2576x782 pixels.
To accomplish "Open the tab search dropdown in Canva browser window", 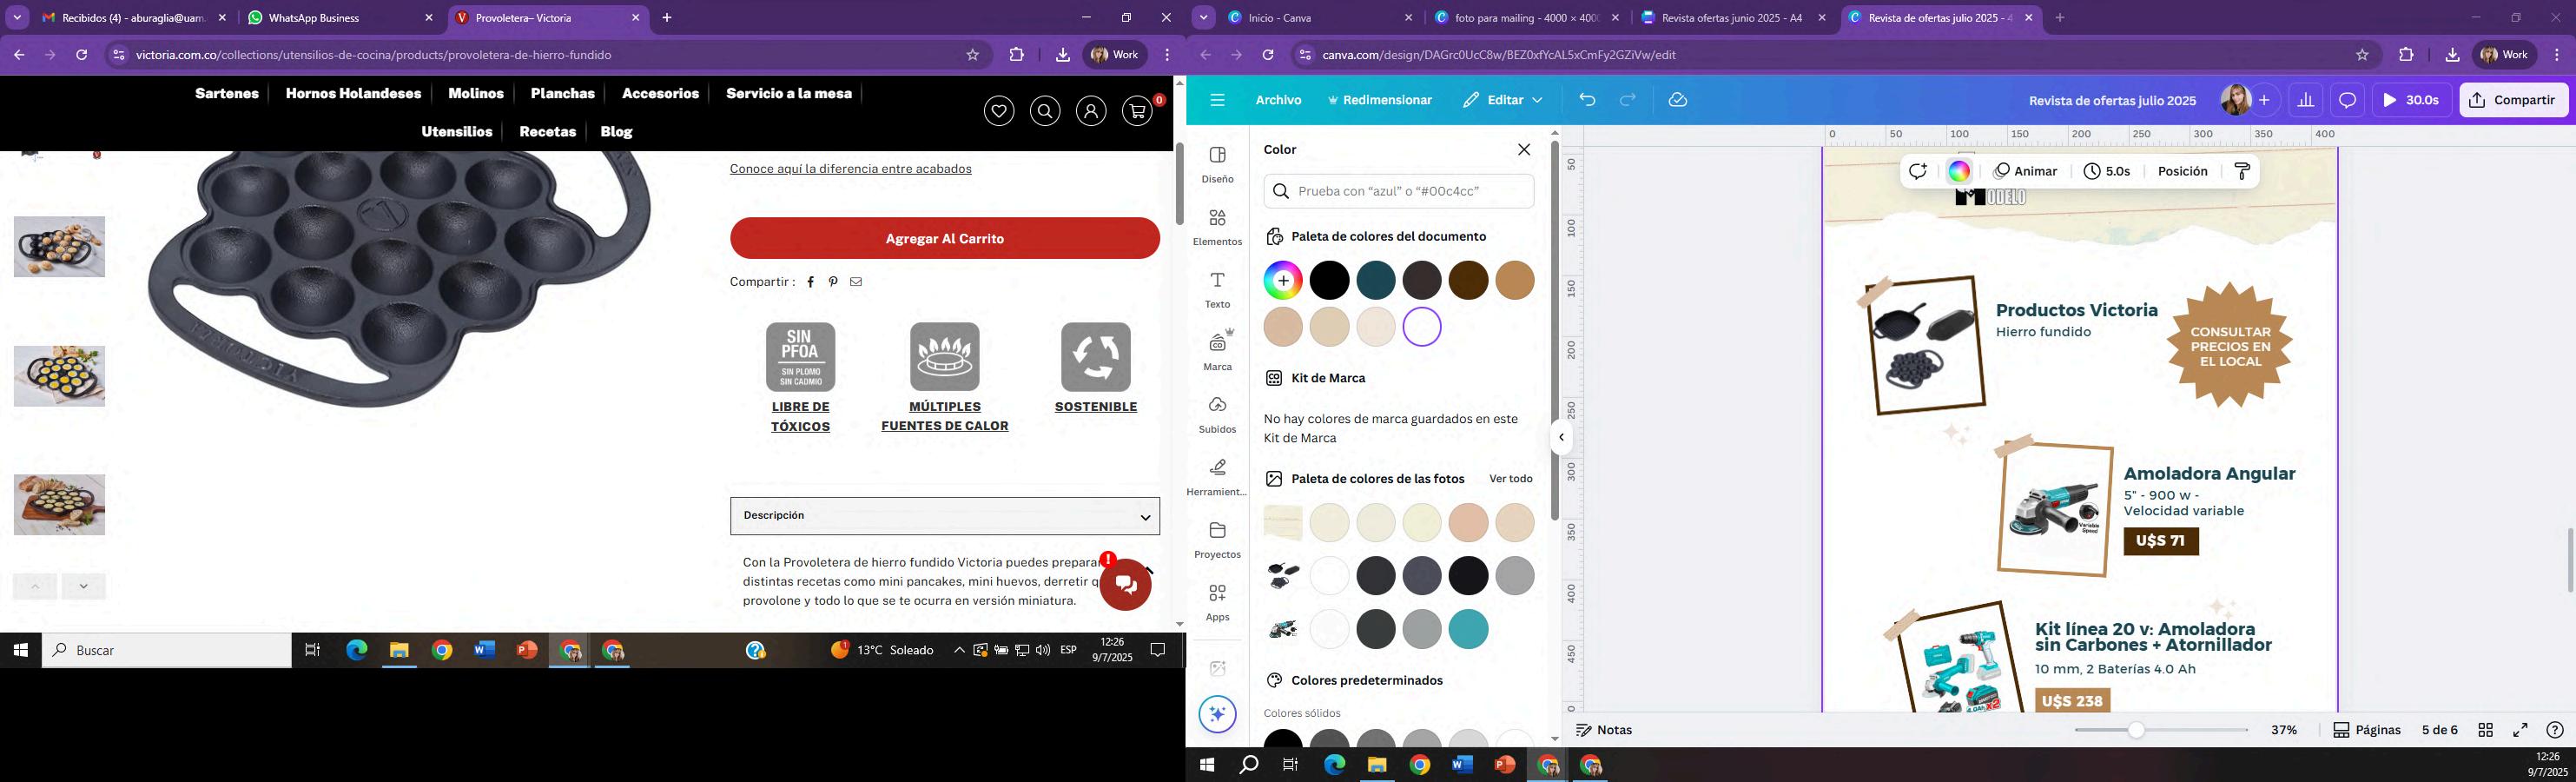I will [x=1204, y=18].
